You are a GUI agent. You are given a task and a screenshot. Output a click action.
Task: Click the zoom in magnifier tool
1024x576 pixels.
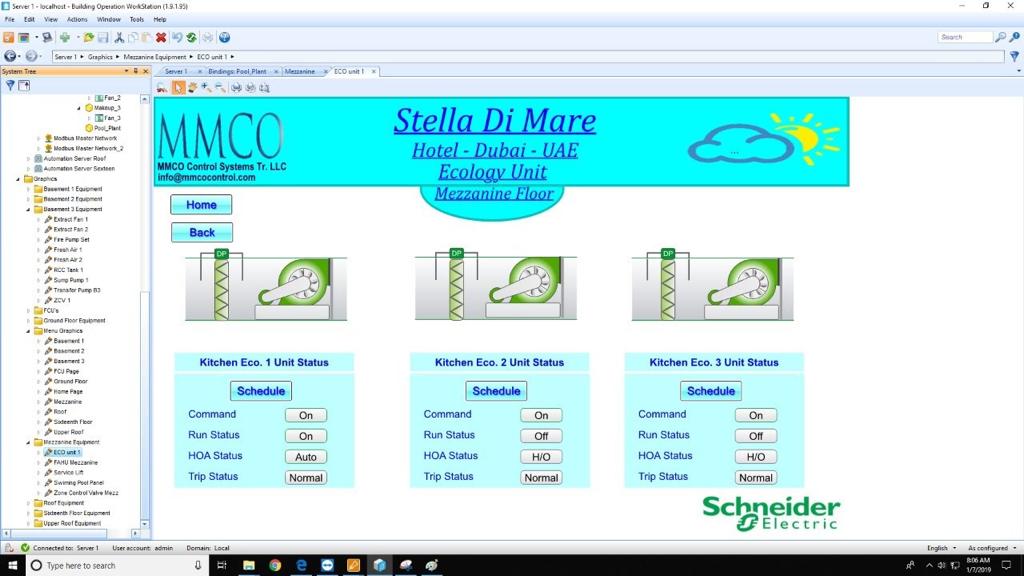[x=206, y=88]
